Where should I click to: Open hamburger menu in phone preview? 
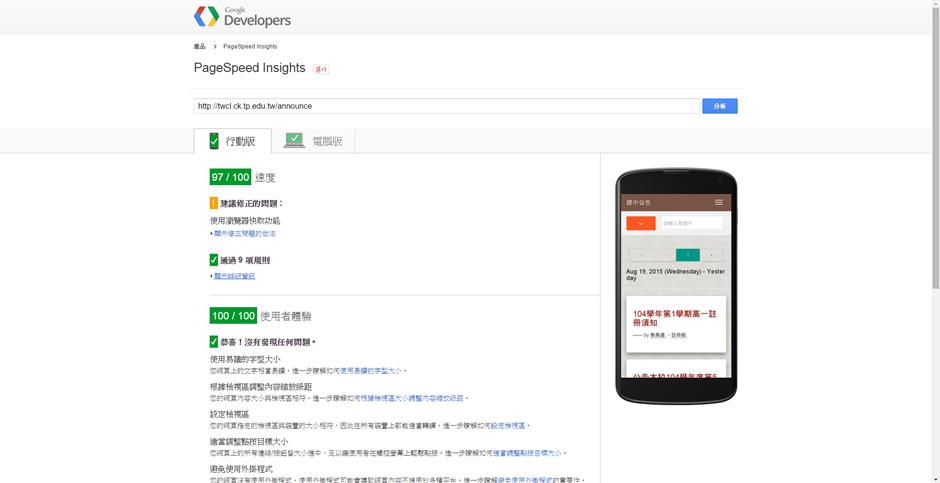[719, 203]
